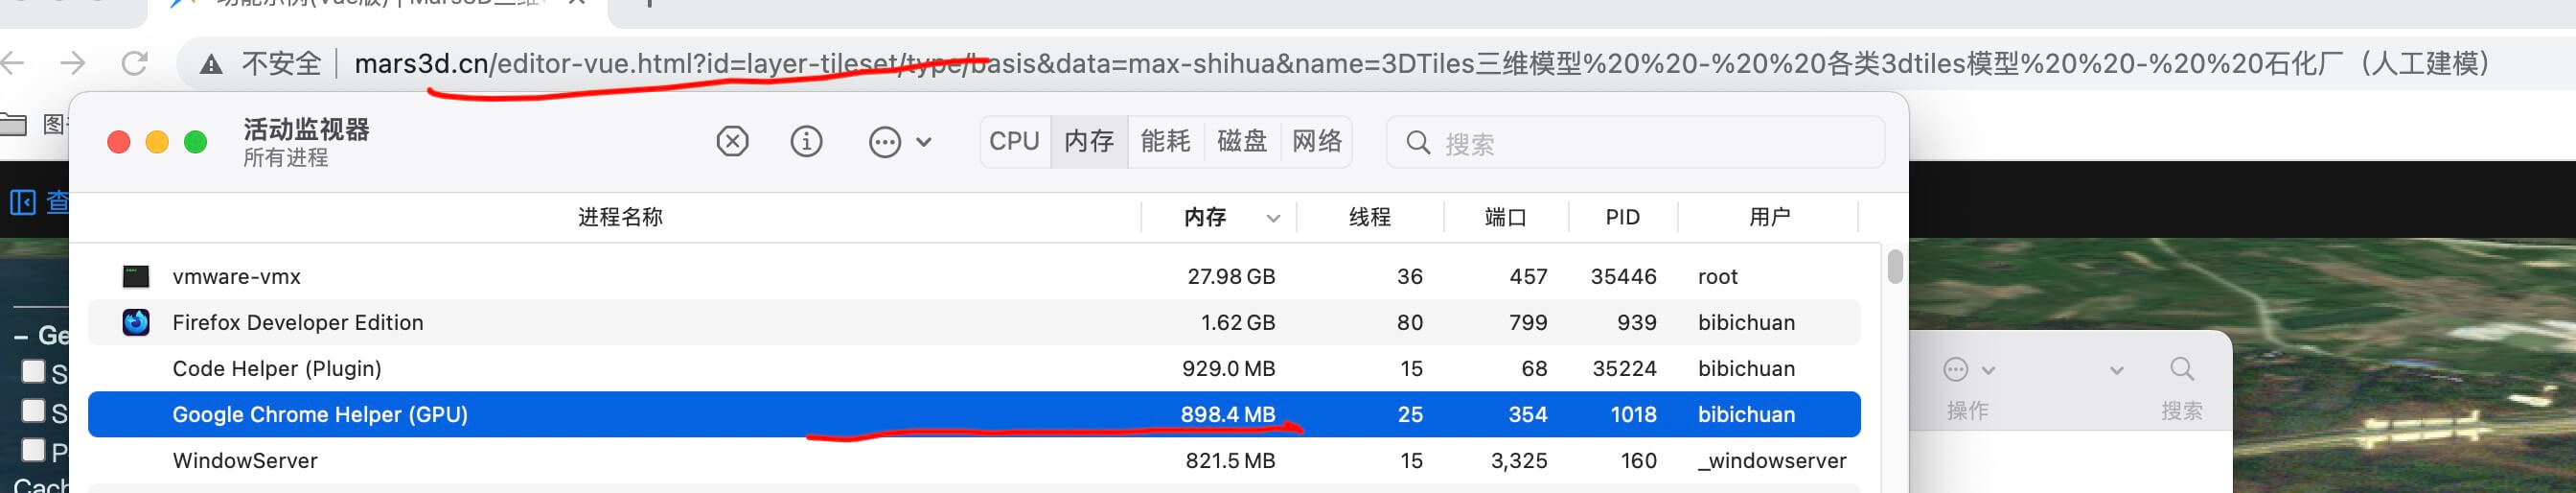2576x493 pixels.
Task: Click the process list scrollbar thumb
Action: point(1894,267)
